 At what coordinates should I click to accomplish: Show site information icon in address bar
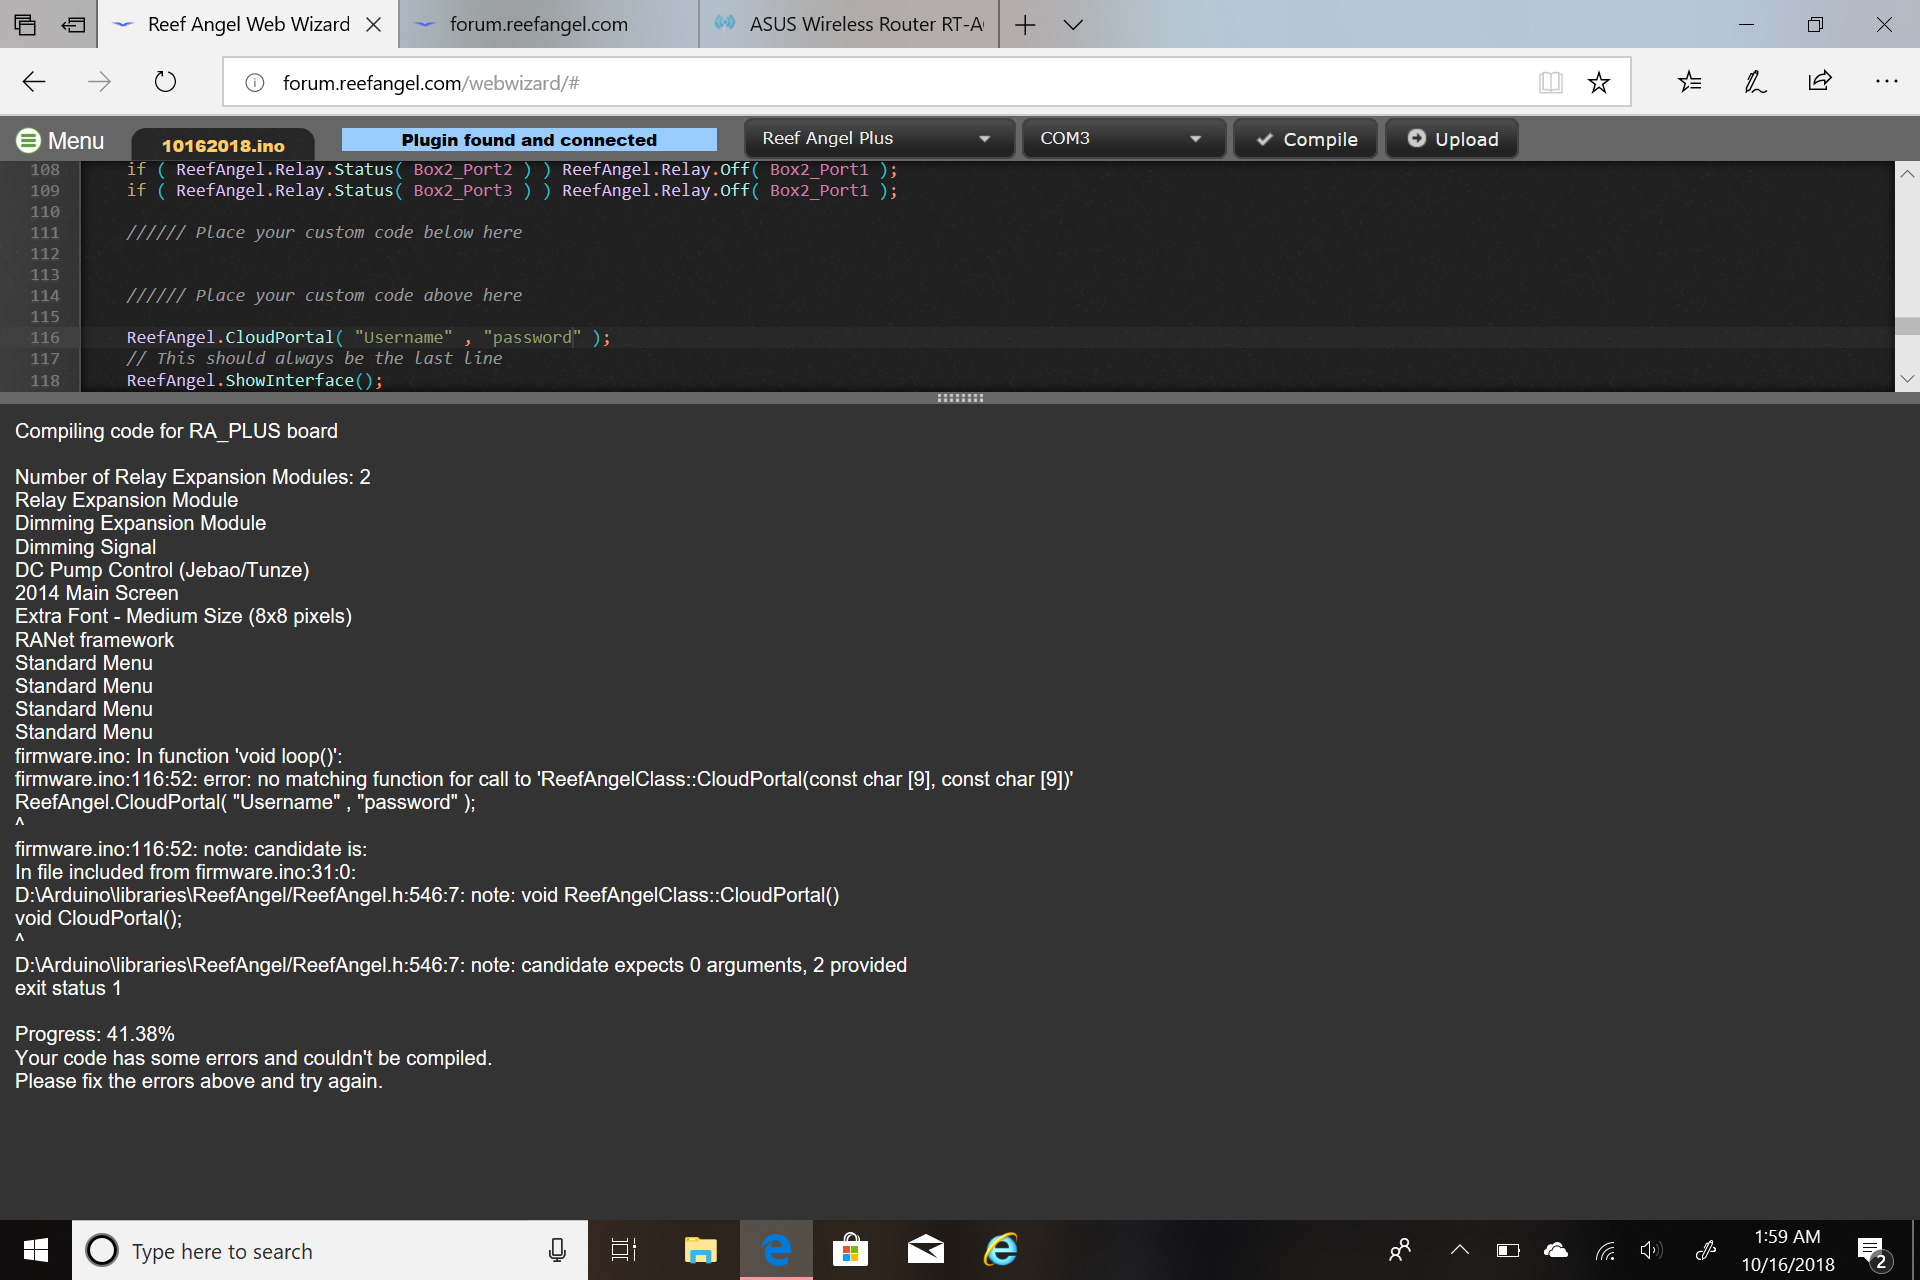click(x=254, y=83)
